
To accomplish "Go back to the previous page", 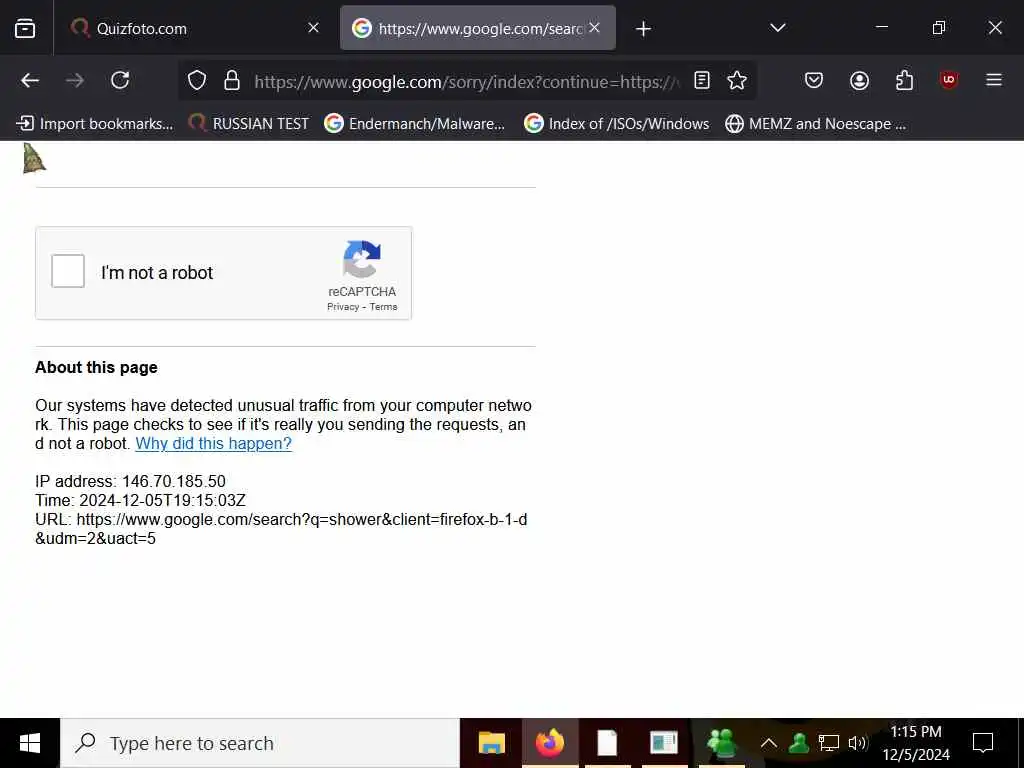I will 30,80.
